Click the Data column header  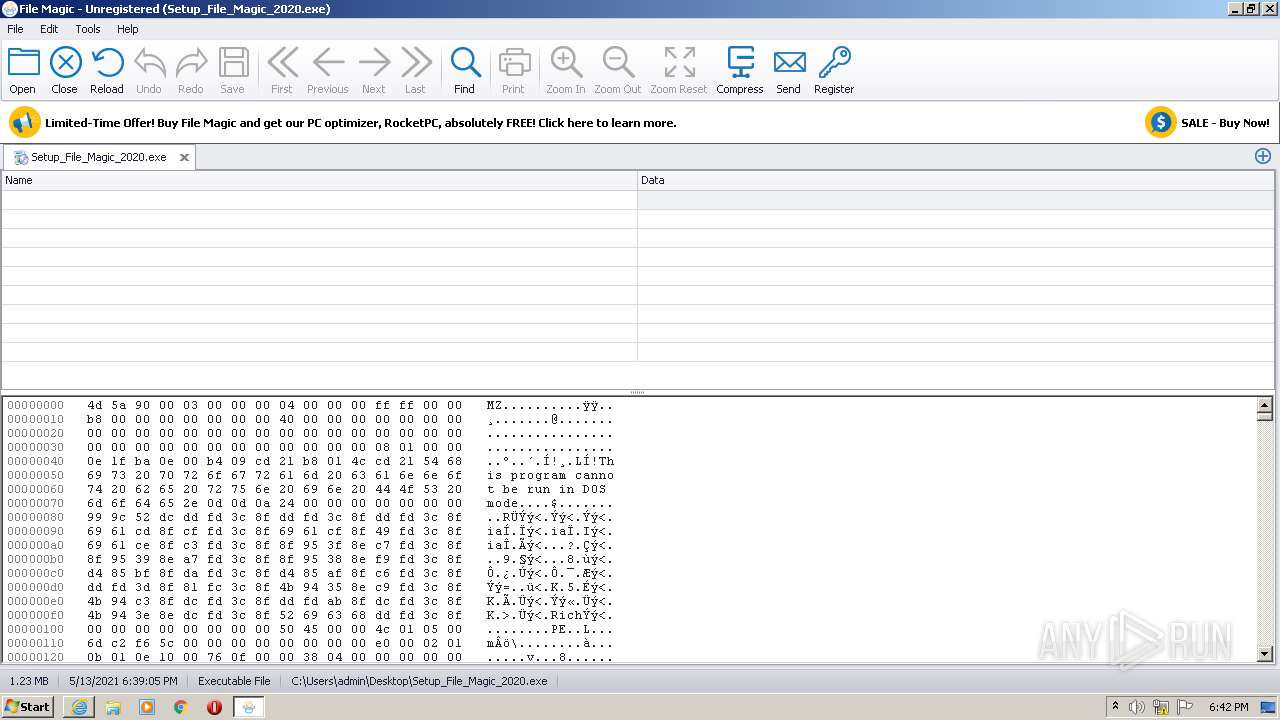coord(956,180)
